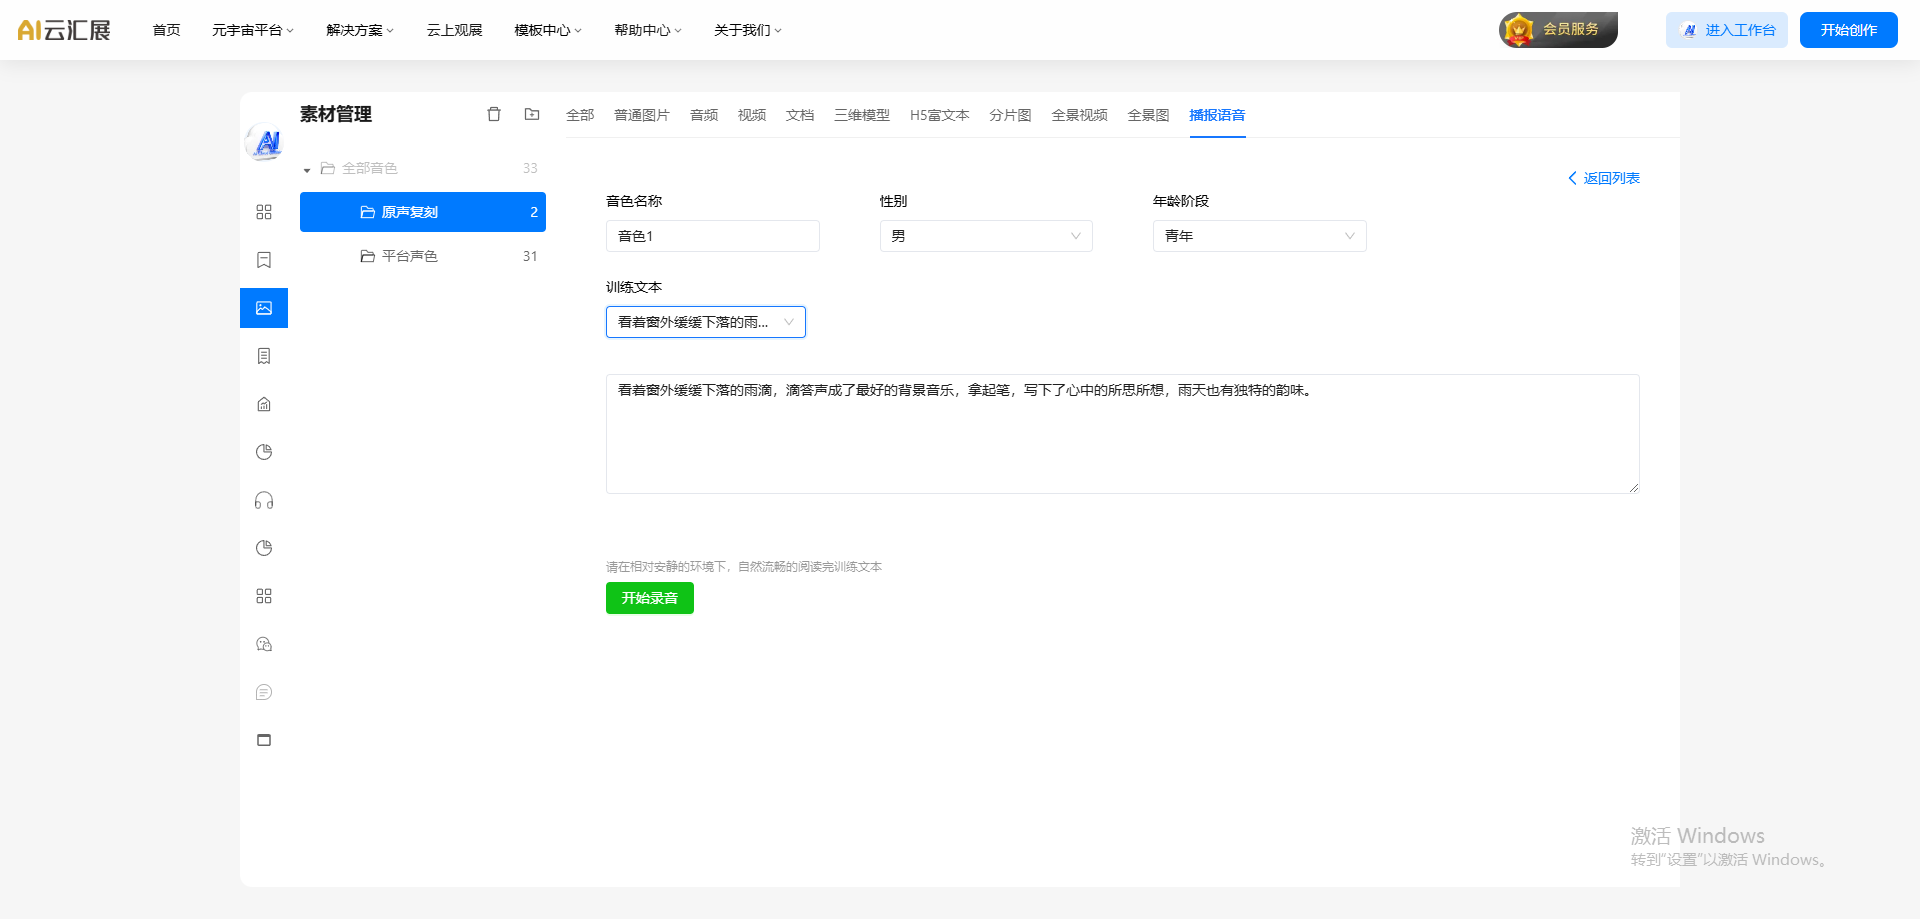Open the 模板中心 menu
Image resolution: width=1920 pixels, height=919 pixels.
[x=547, y=30]
